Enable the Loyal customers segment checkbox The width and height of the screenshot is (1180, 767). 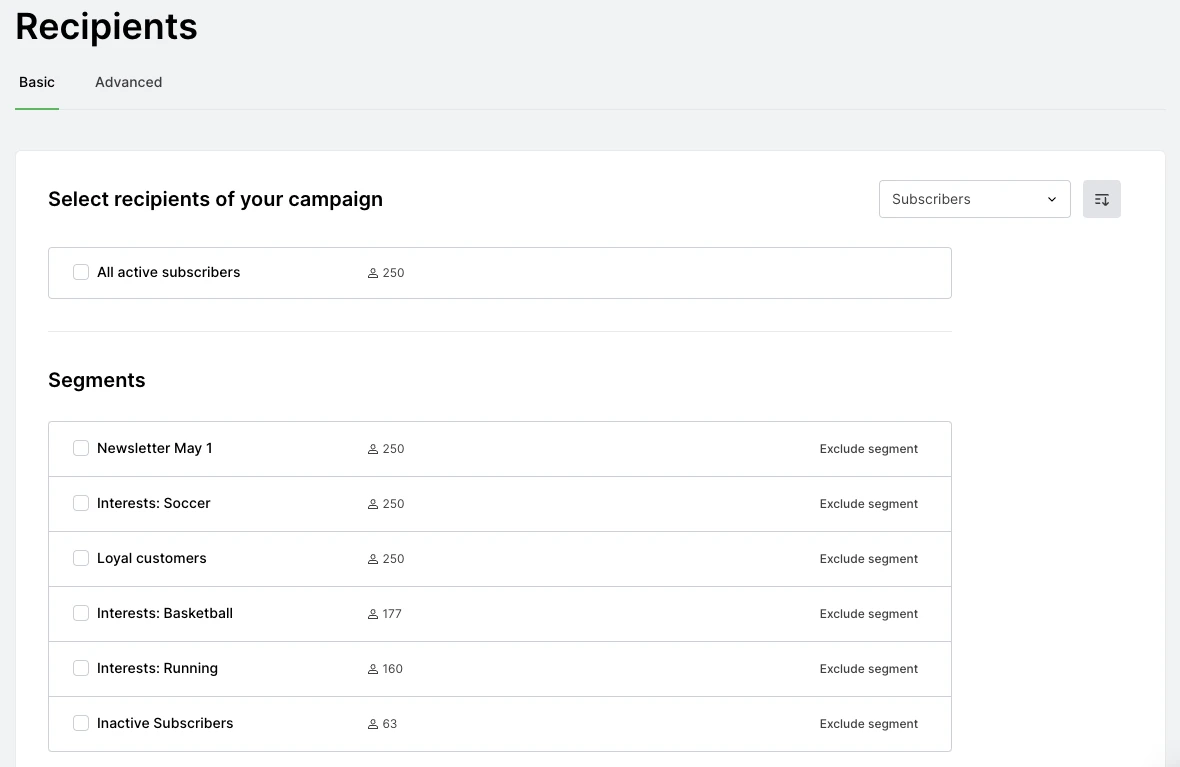81,558
